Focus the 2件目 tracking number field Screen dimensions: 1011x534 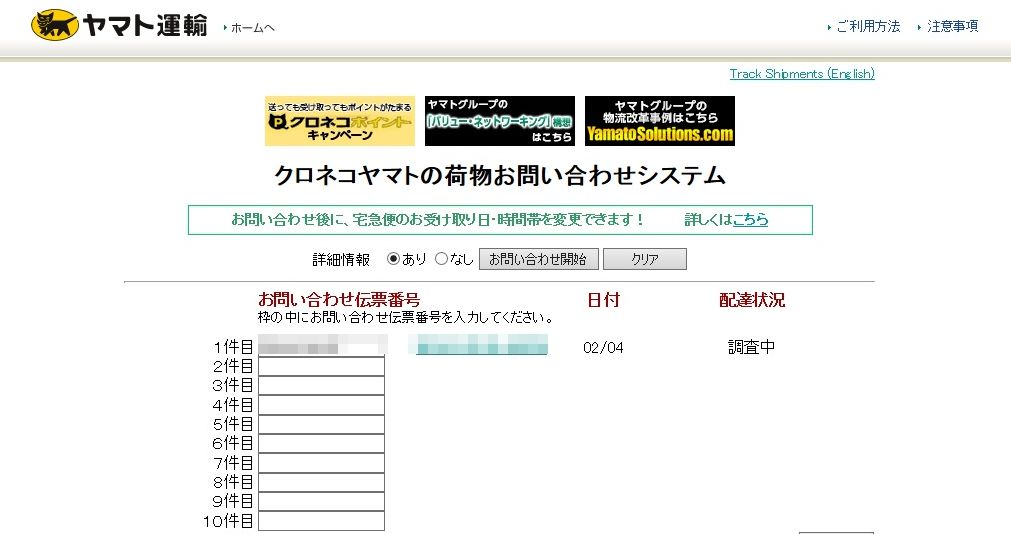pos(321,366)
